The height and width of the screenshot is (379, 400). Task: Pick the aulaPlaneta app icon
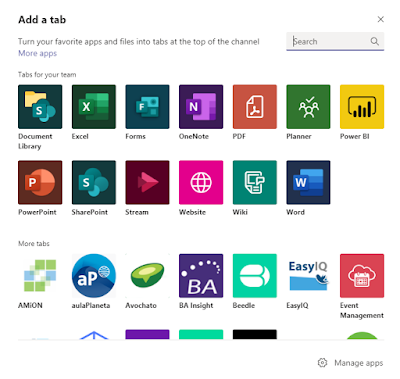tap(94, 276)
